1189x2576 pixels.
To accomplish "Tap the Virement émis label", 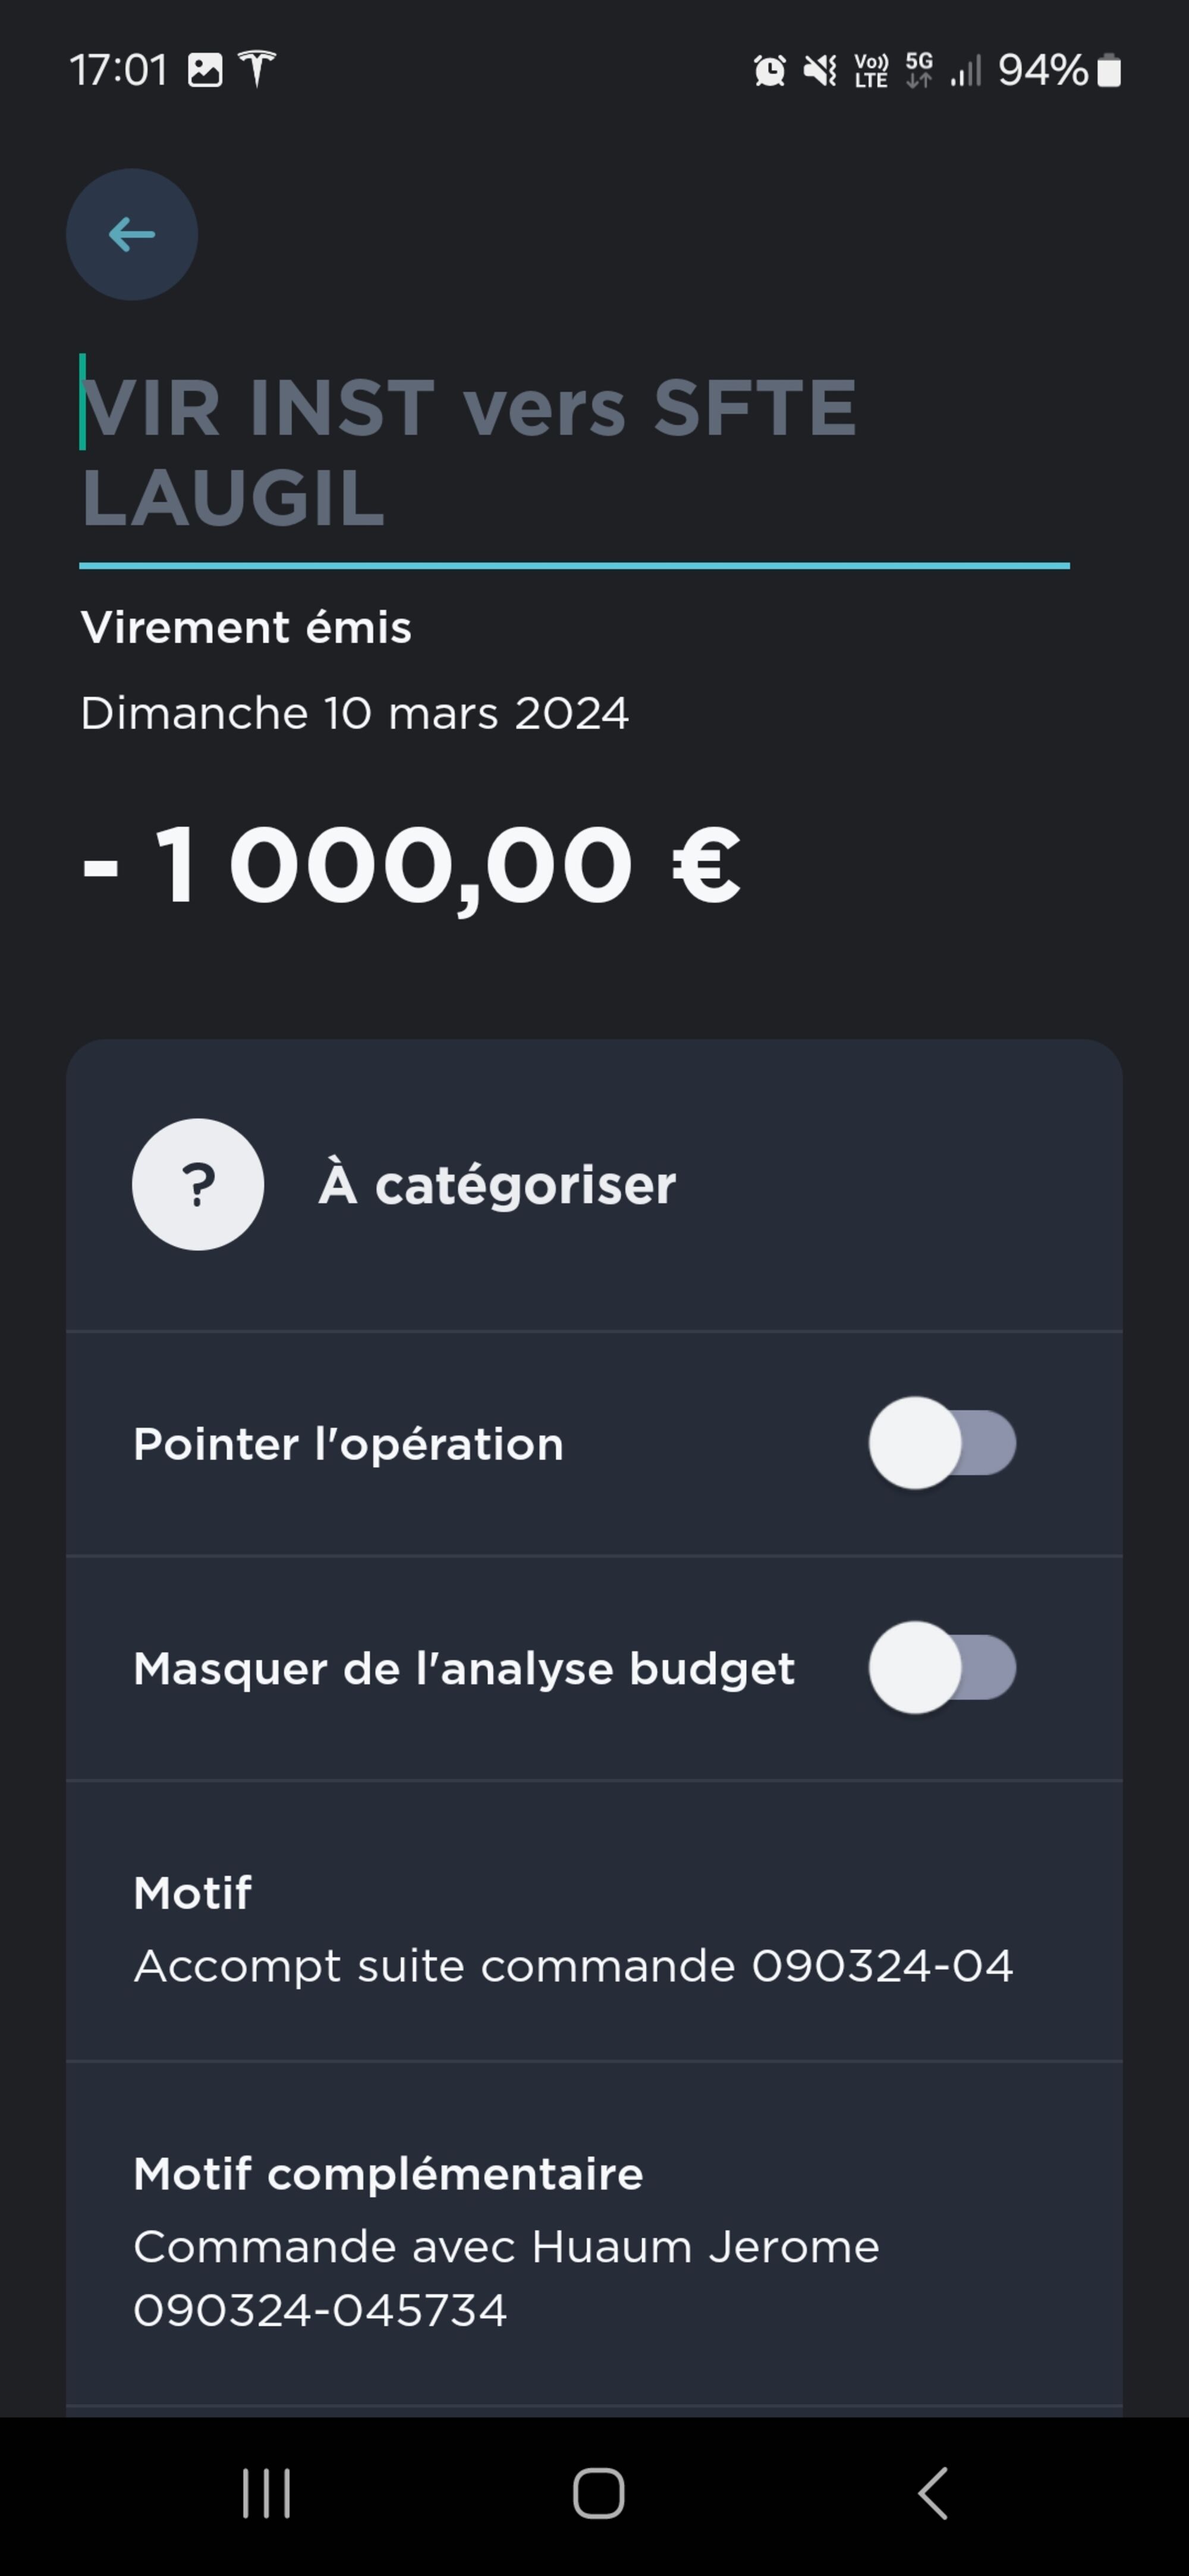I will 246,628.
